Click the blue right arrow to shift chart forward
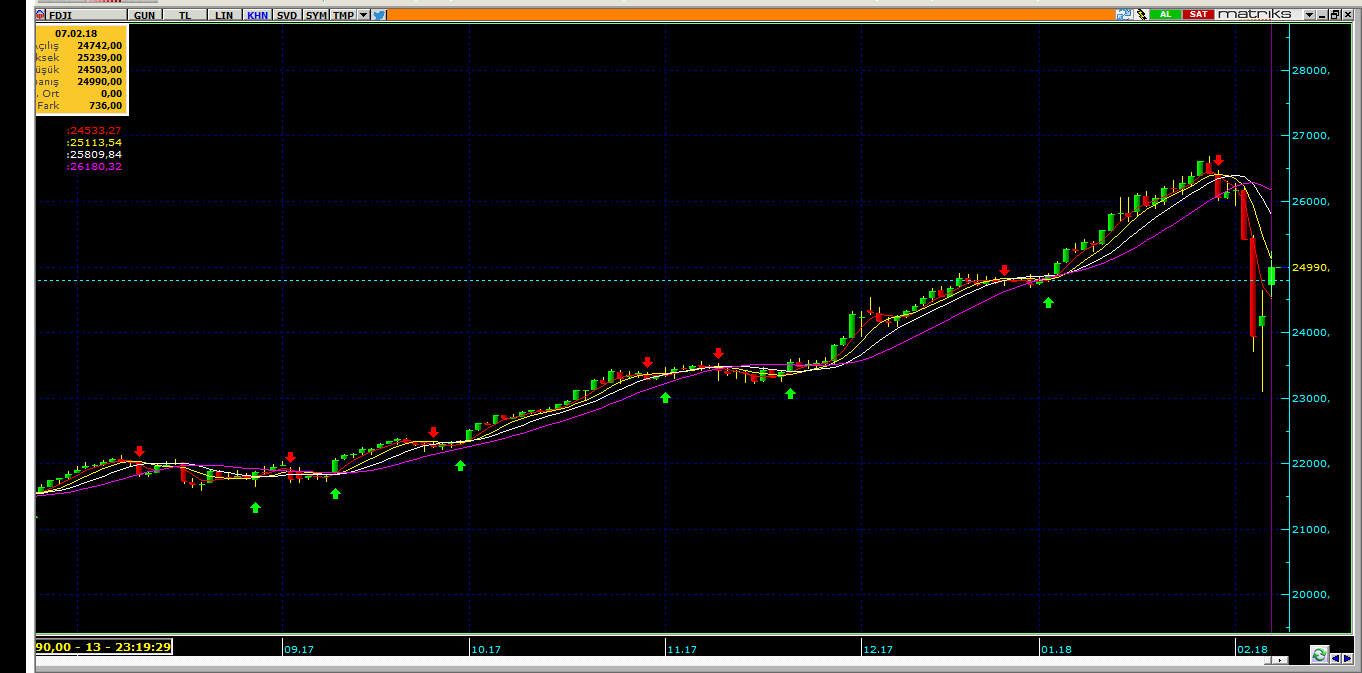This screenshot has height=673, width=1362. tap(1347, 659)
